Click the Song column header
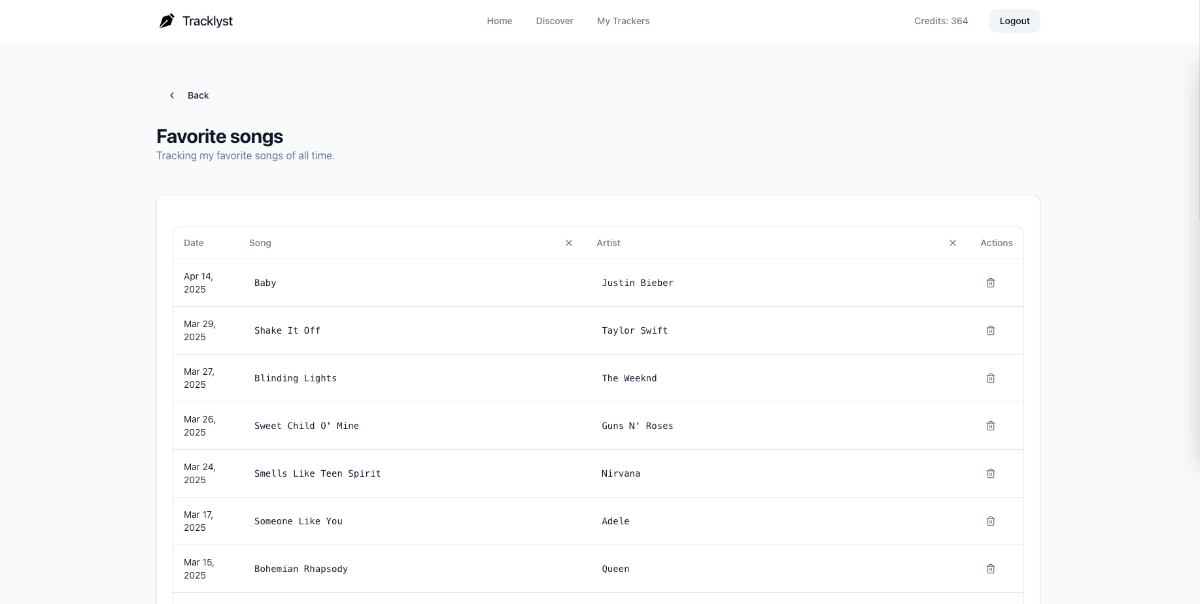This screenshot has width=1200, height=604. pyautogui.click(x=260, y=243)
